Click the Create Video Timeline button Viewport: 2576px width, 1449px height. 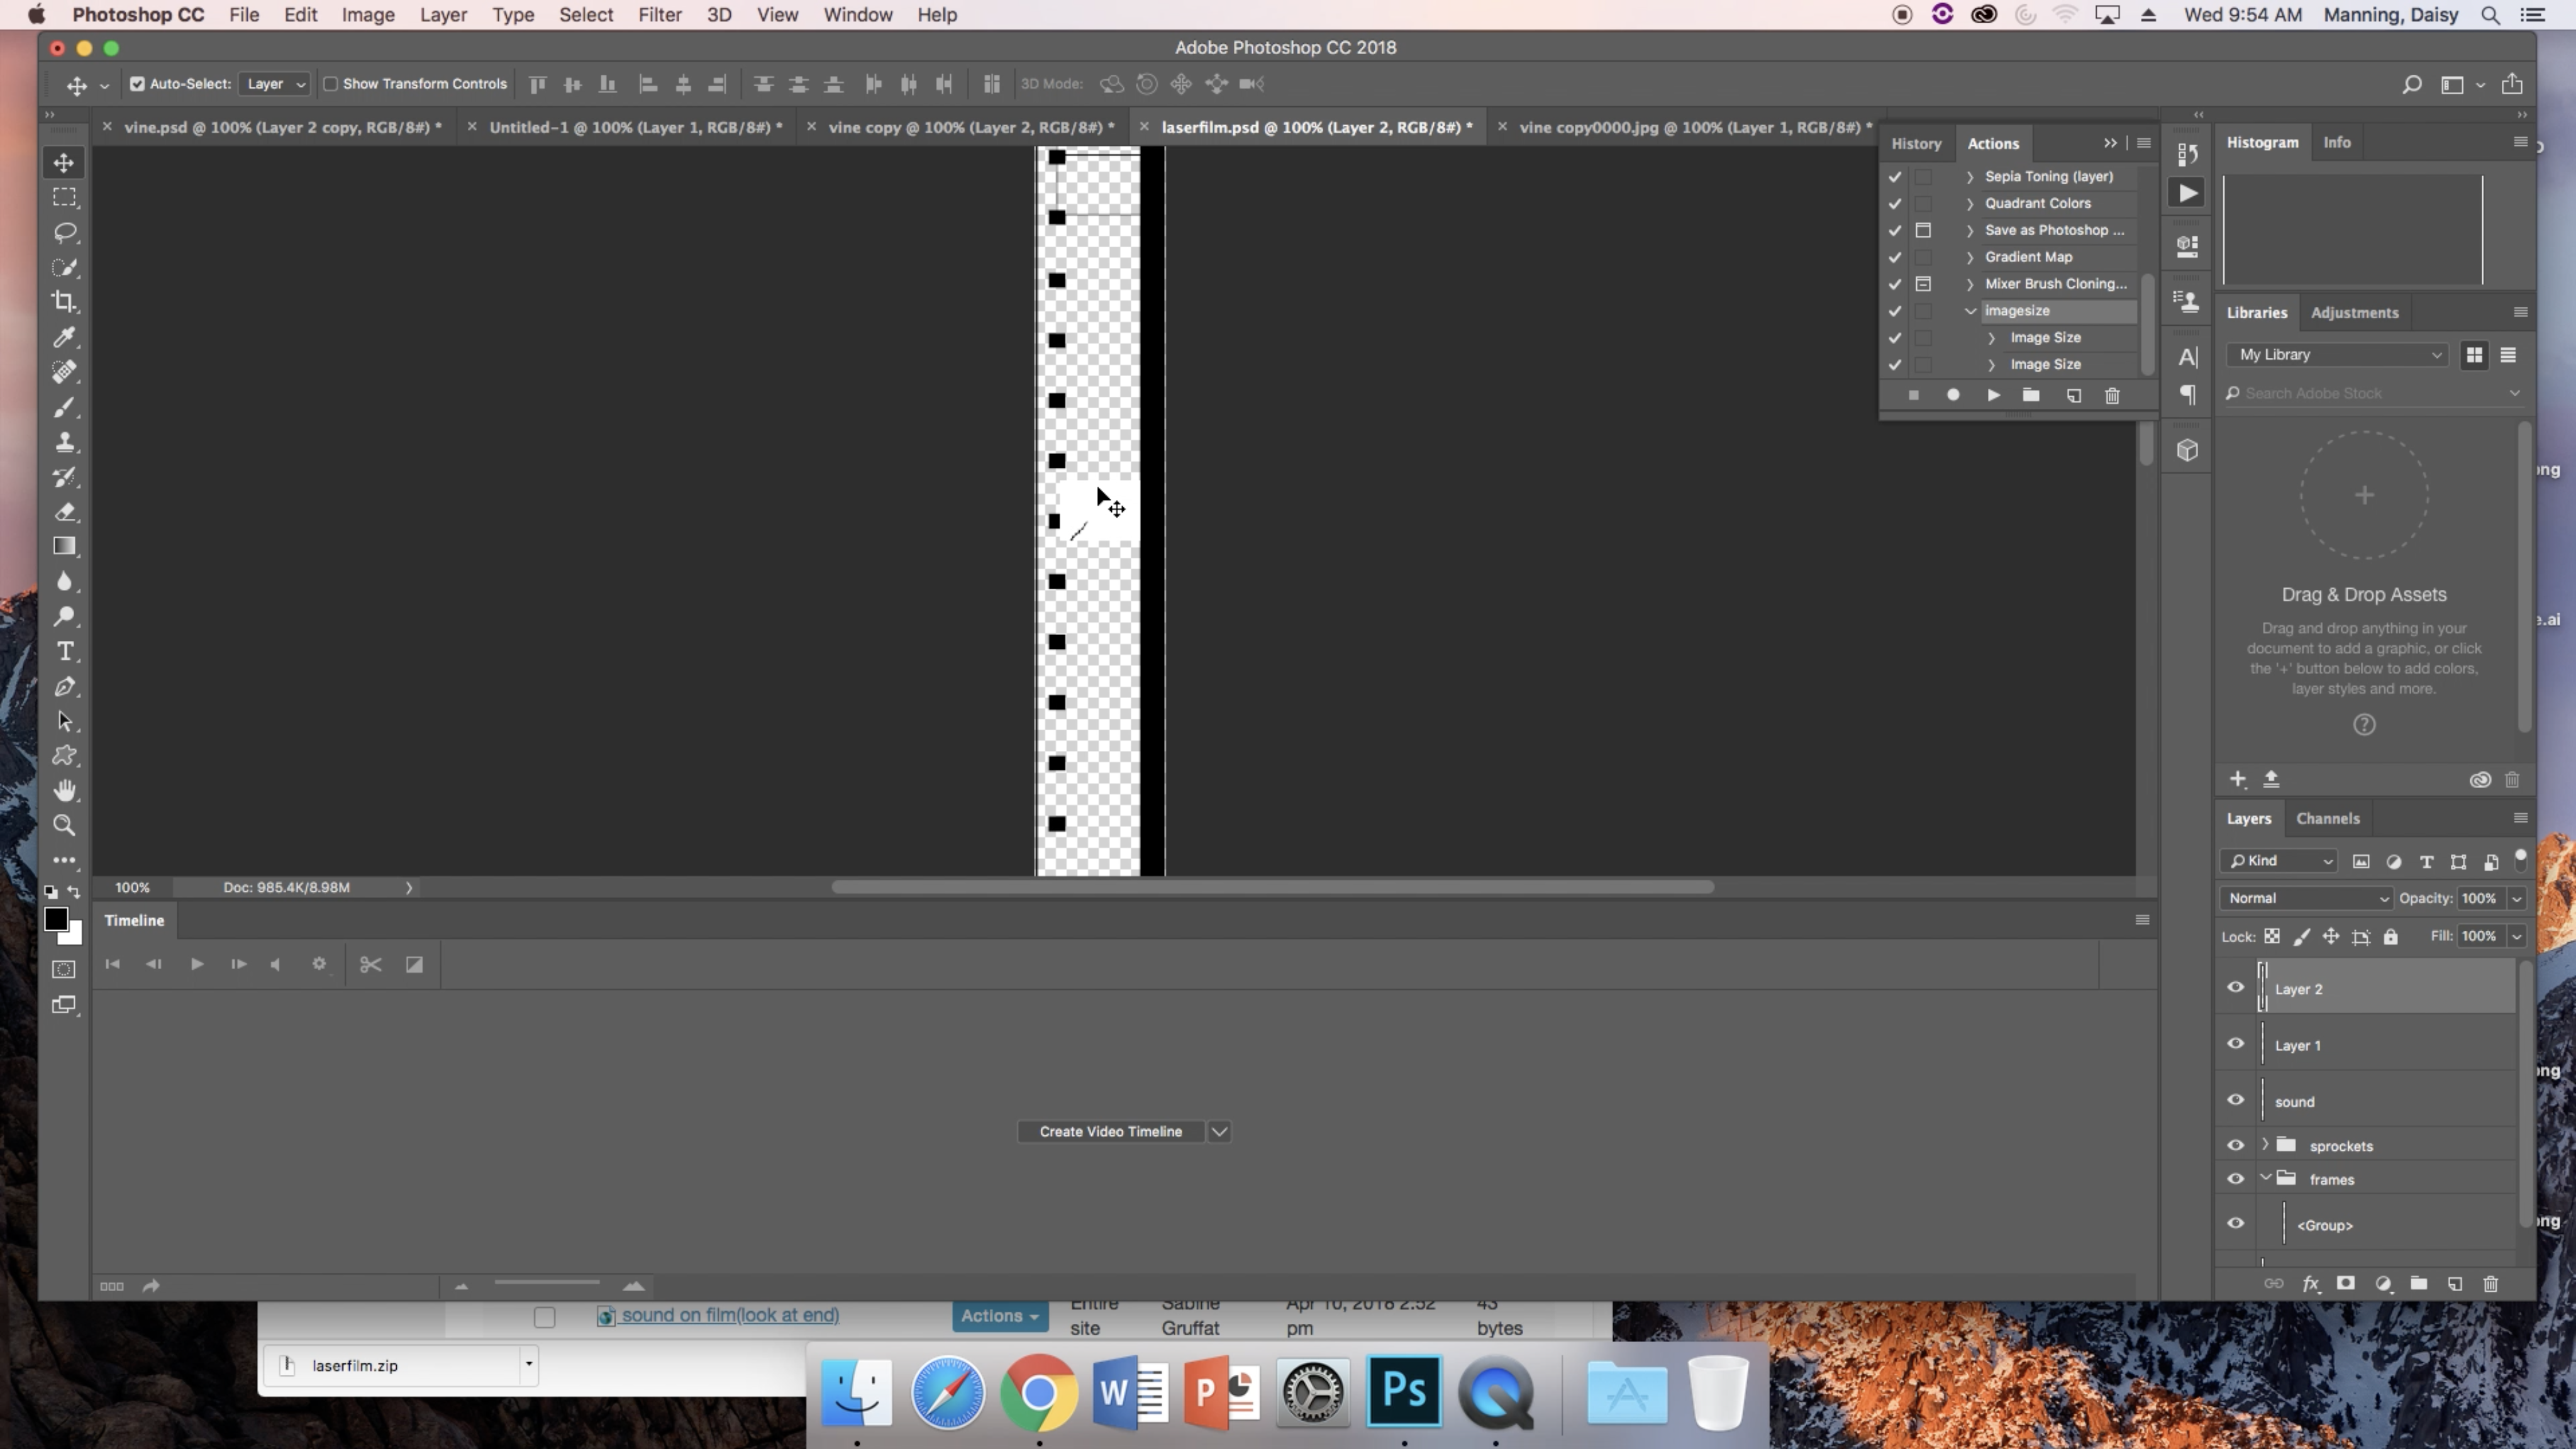tap(1109, 1131)
